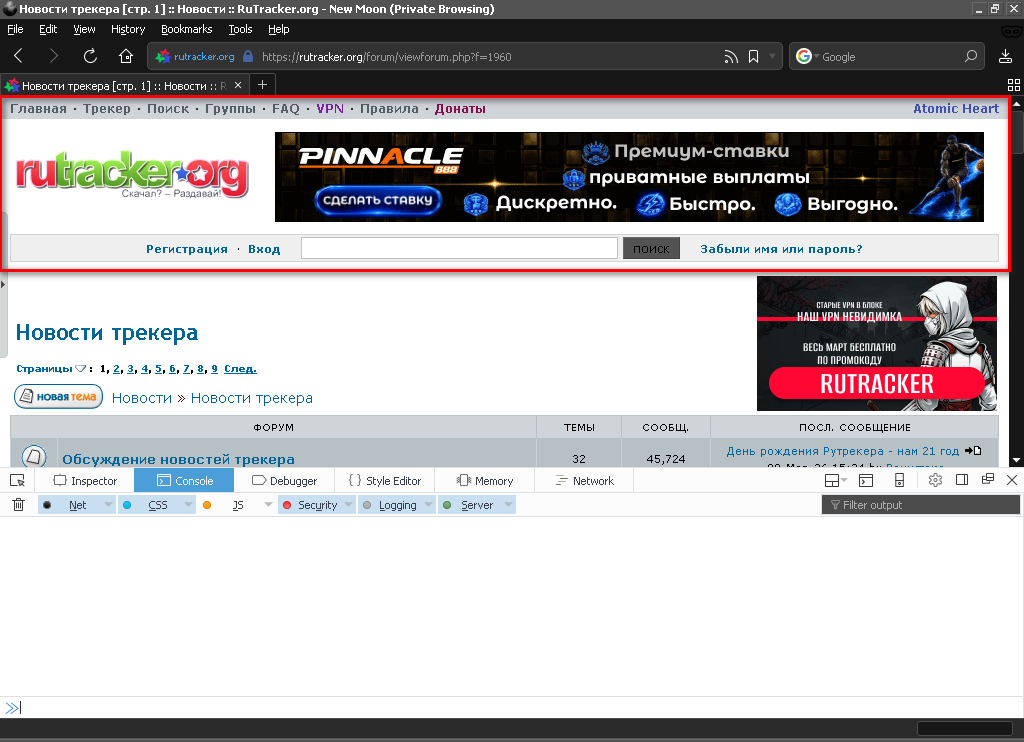Open the File menu
This screenshot has width=1024, height=742.
coord(15,29)
